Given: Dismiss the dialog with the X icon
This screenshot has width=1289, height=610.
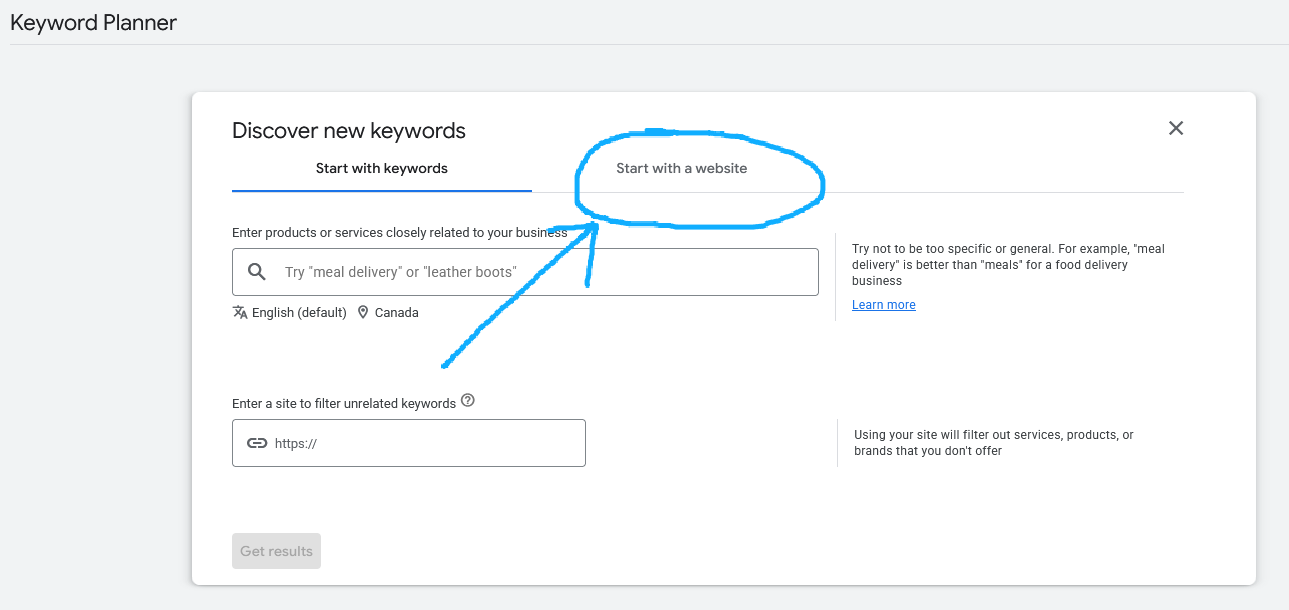Looking at the screenshot, I should pyautogui.click(x=1175, y=128).
